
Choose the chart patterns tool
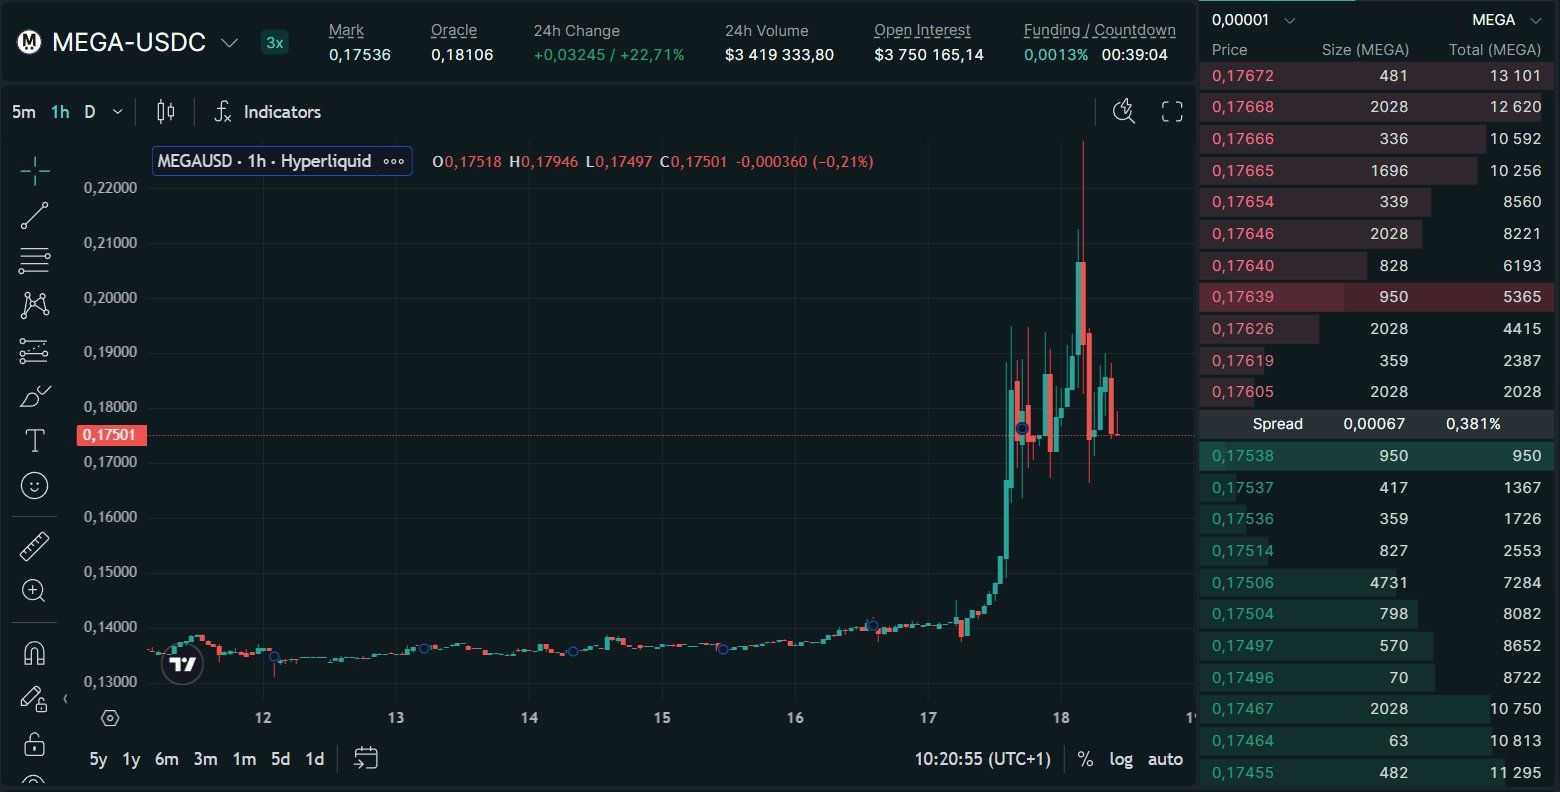point(35,305)
